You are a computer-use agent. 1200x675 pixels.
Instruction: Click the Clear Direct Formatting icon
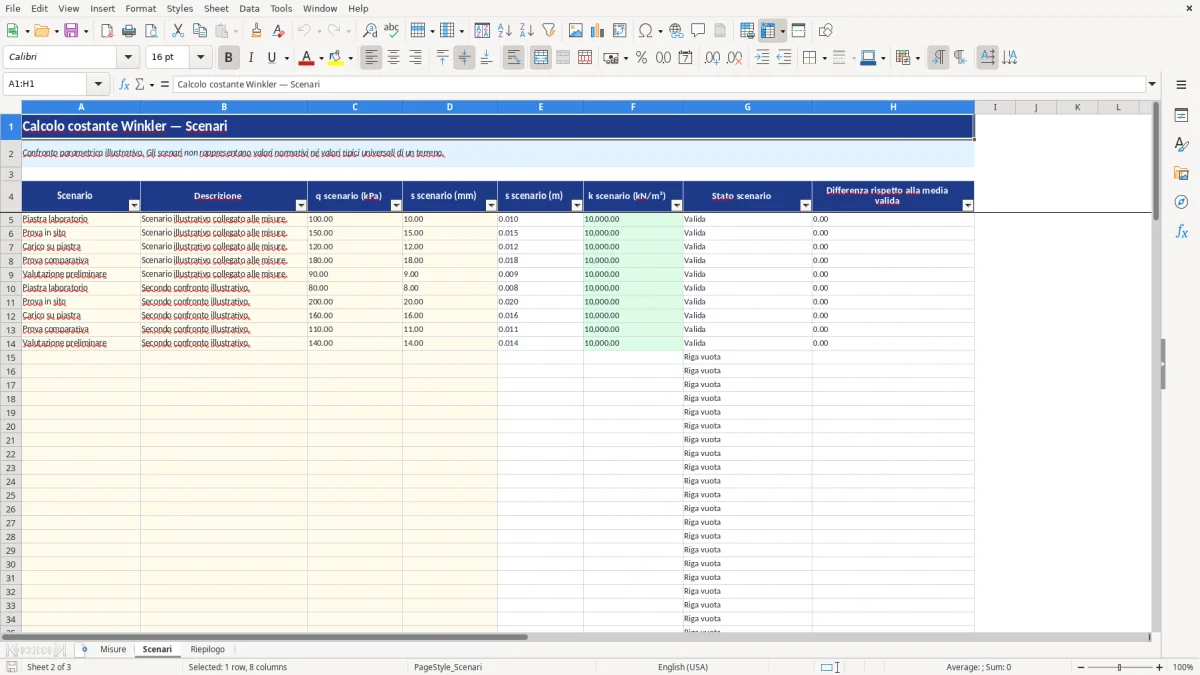[x=279, y=31]
